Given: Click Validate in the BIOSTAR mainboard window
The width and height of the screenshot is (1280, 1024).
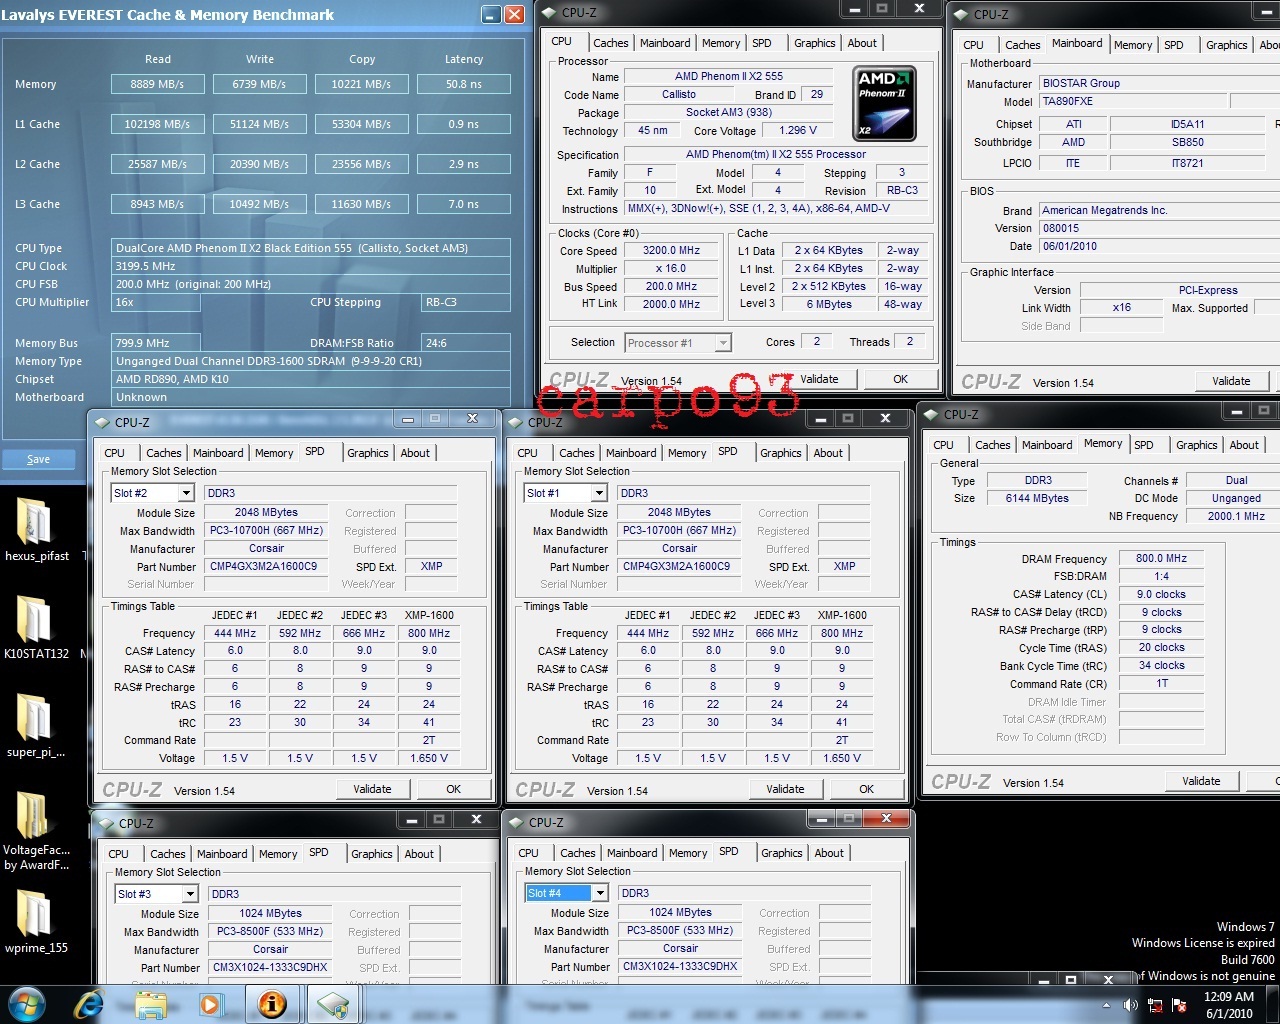Looking at the screenshot, I should (1231, 381).
